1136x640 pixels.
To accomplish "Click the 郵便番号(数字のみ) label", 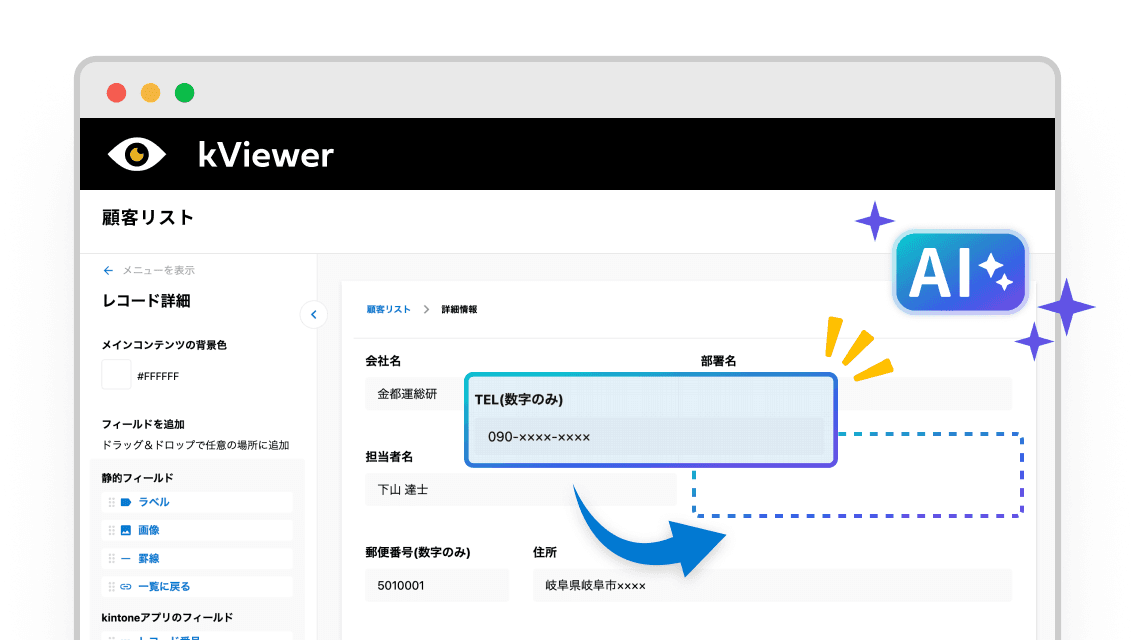I will click(x=418, y=552).
